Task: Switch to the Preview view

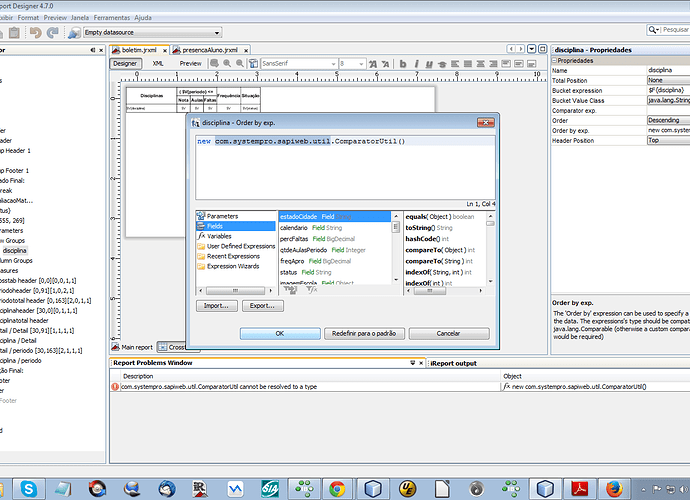Action: 190,63
